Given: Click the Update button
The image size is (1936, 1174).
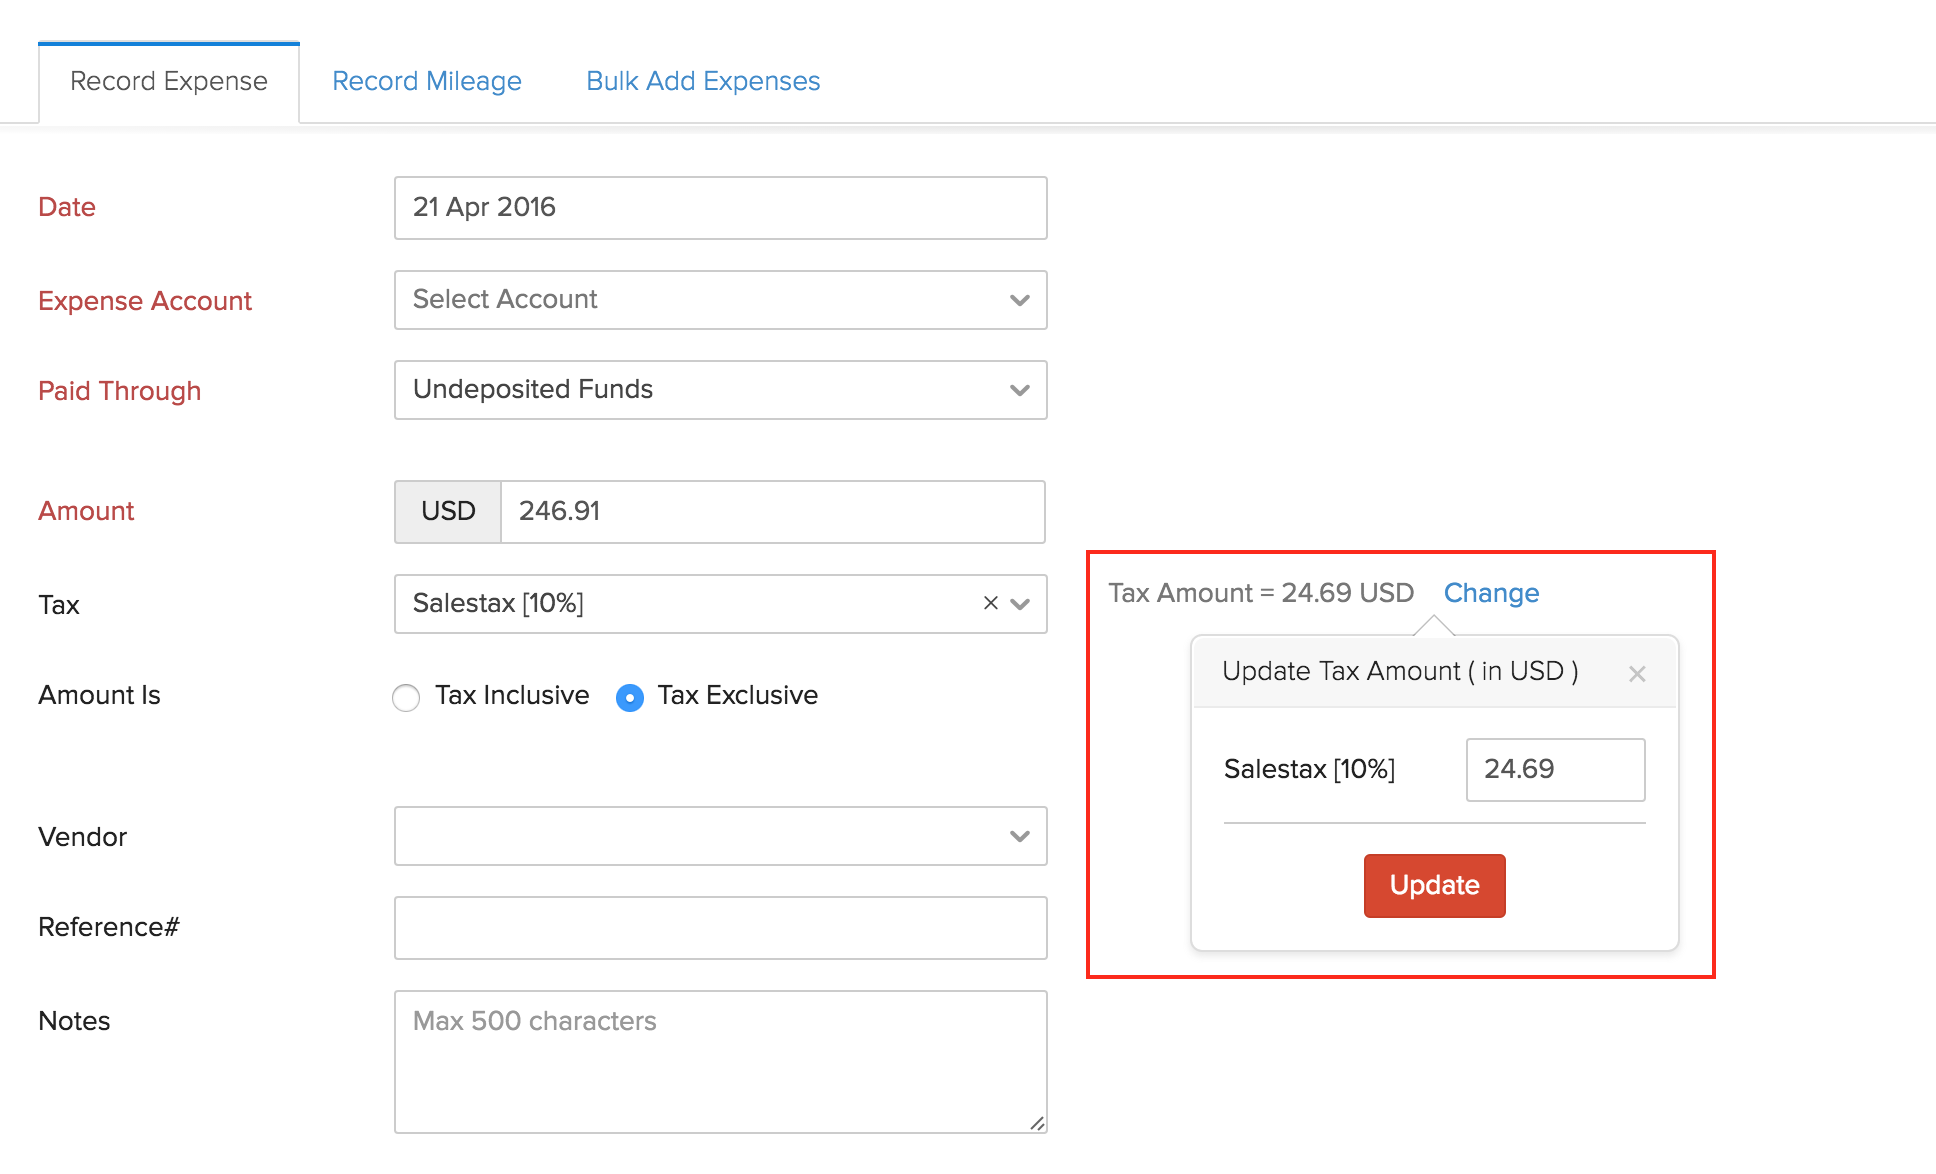Looking at the screenshot, I should (x=1437, y=886).
